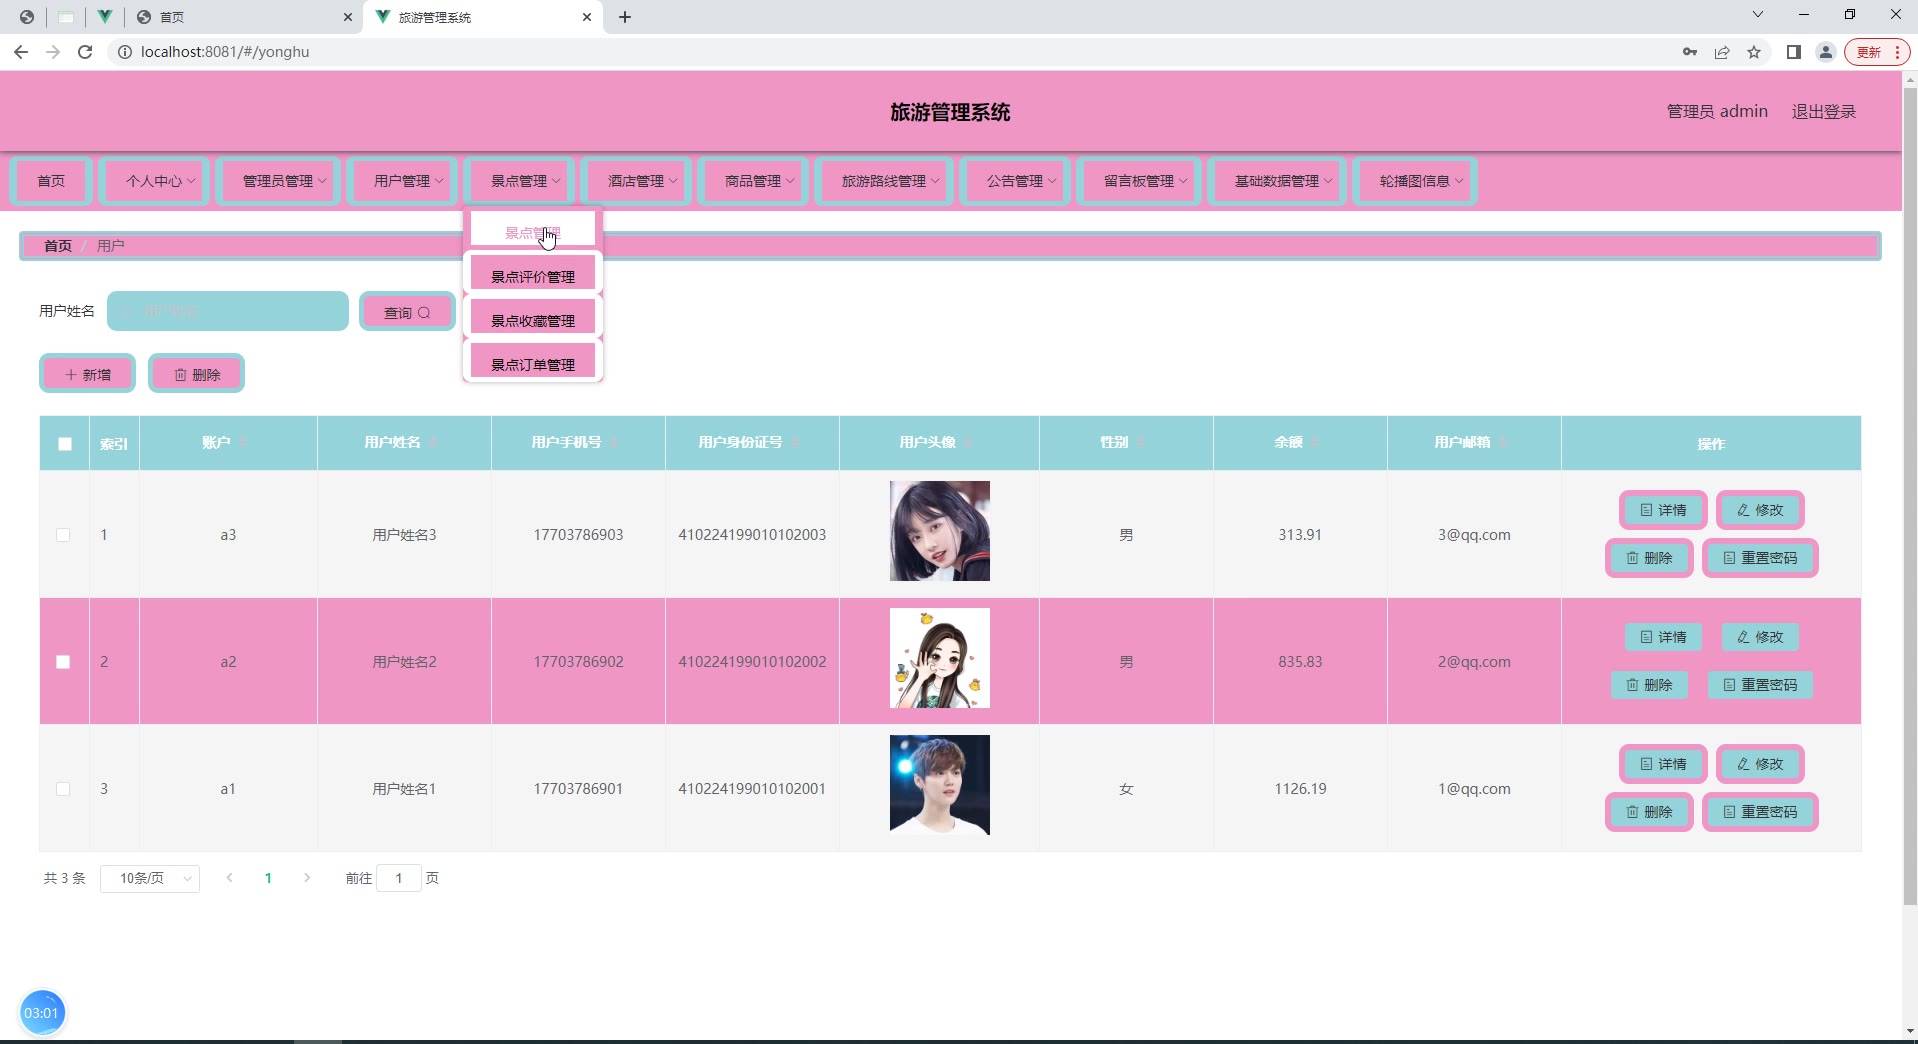
Task: Expand the 商品管理 menu
Action: point(754,181)
